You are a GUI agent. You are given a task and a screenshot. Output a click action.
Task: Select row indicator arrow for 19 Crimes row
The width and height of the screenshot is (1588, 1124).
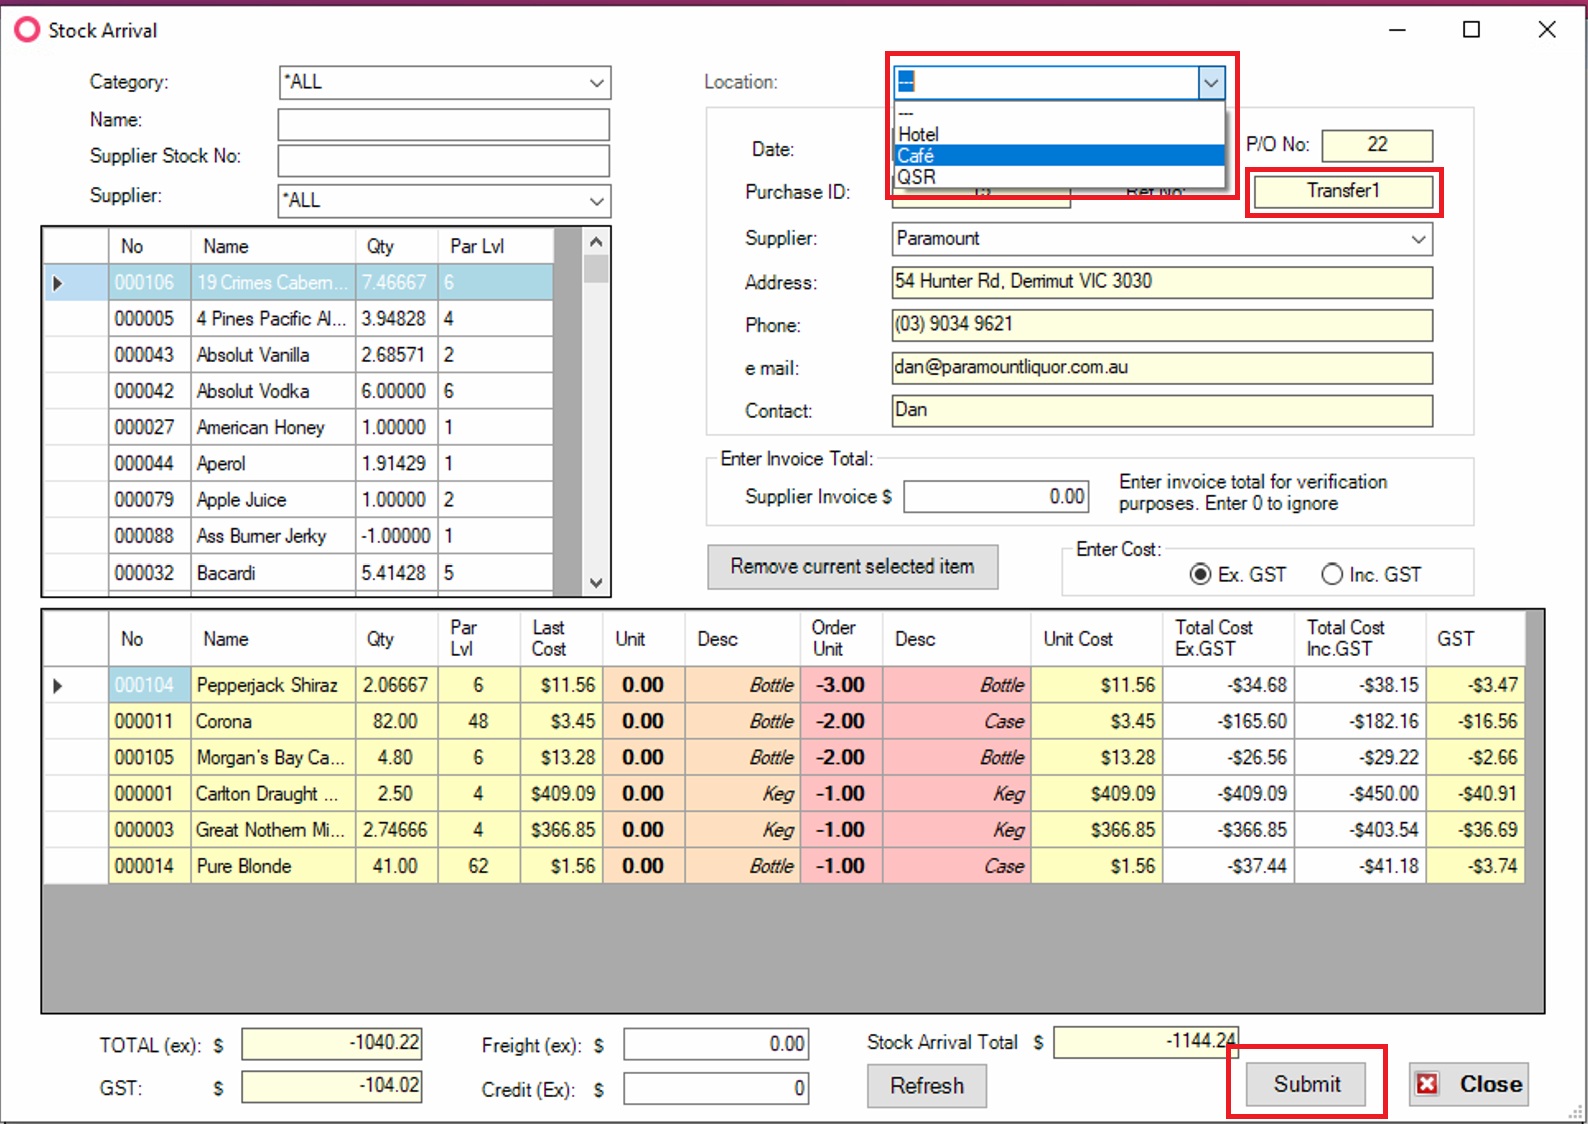pos(58,283)
